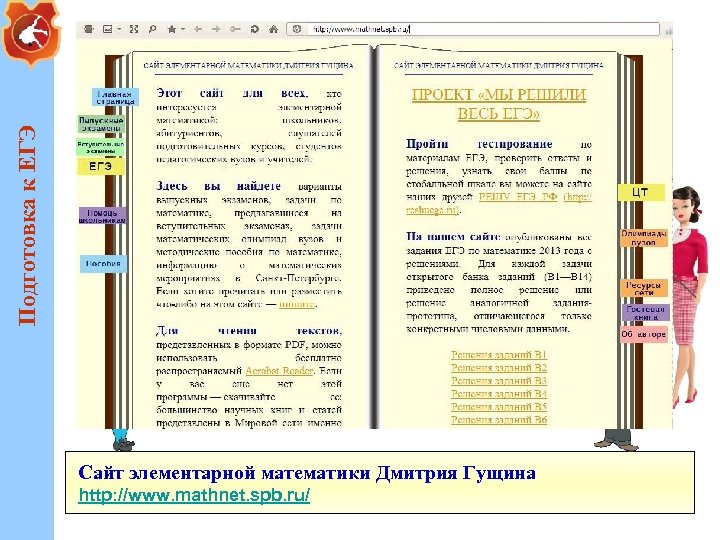Click the bookmarks star icon

[x=172, y=29]
